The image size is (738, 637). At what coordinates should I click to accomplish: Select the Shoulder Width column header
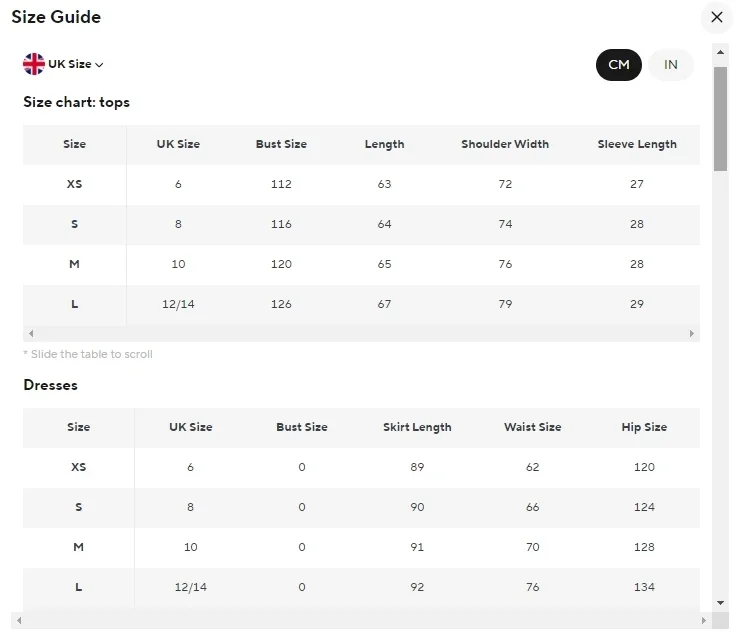(x=505, y=144)
